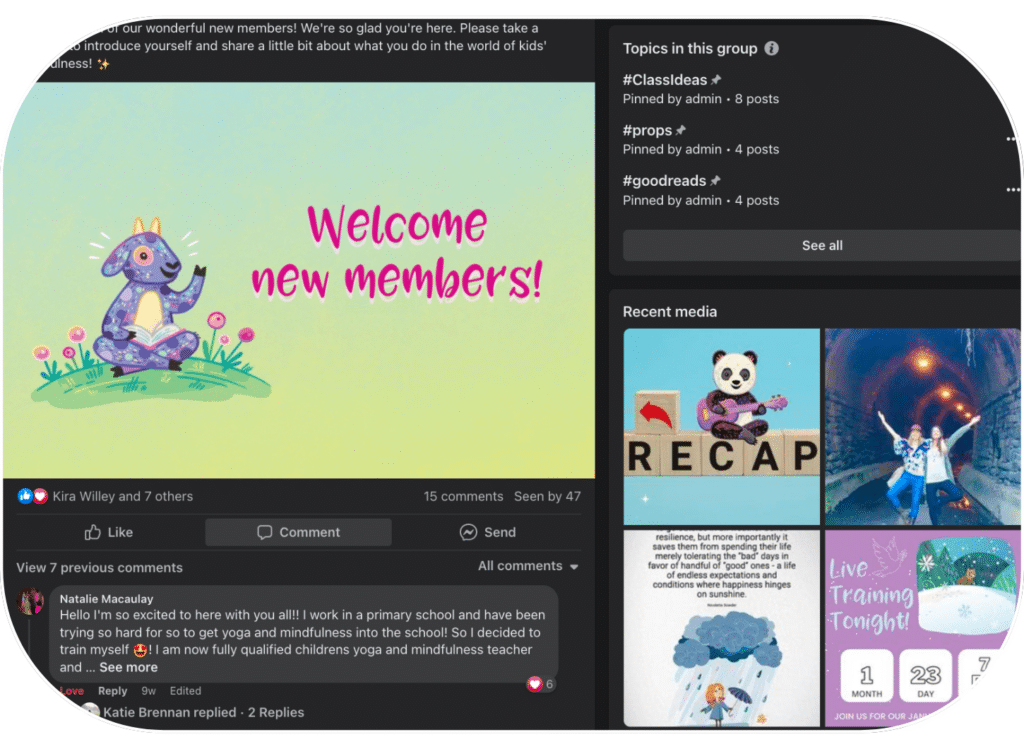This screenshot has width=1024, height=749.
Task: Reply to Natalie Macaulay's comment
Action: (x=112, y=691)
